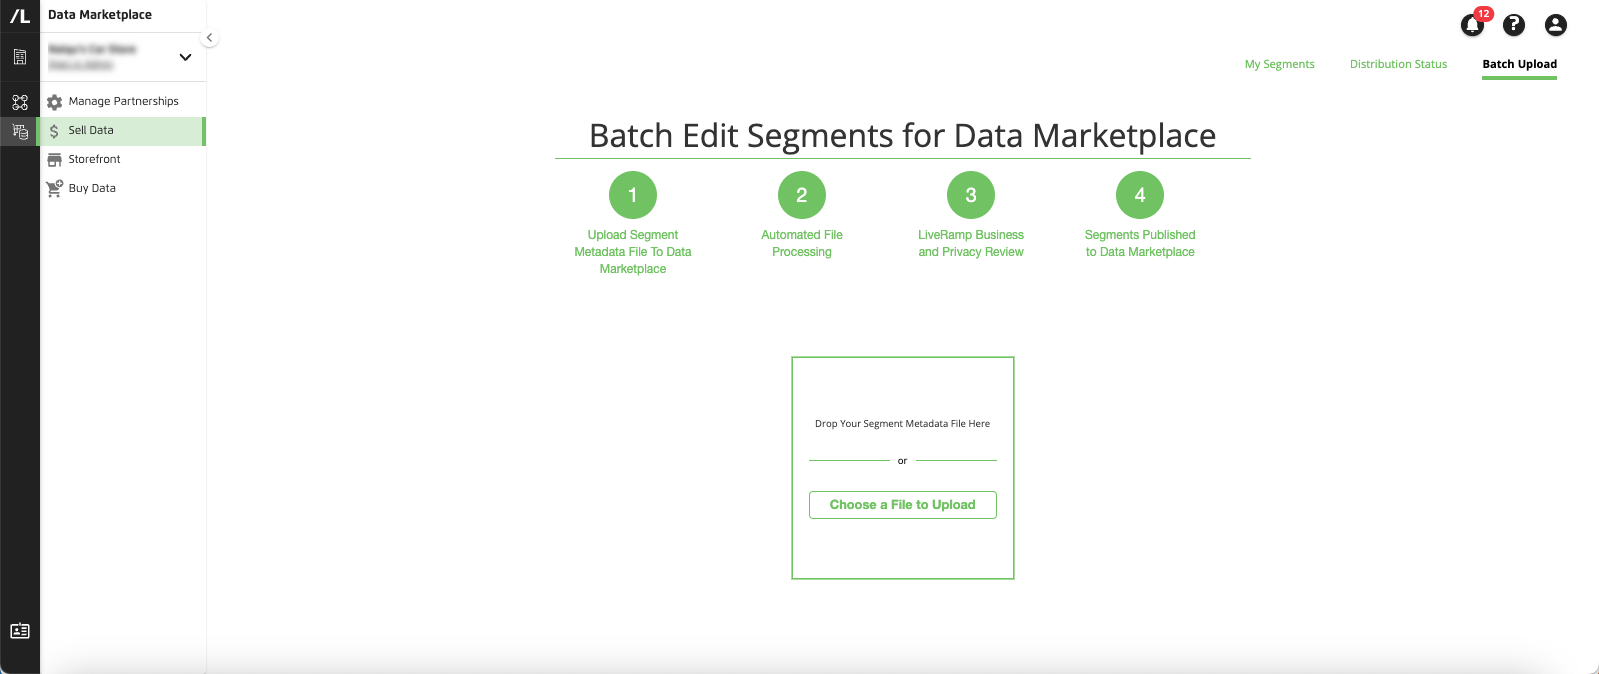Click 'Automated File Processing' label
This screenshot has height=674, width=1599.
tap(802, 243)
